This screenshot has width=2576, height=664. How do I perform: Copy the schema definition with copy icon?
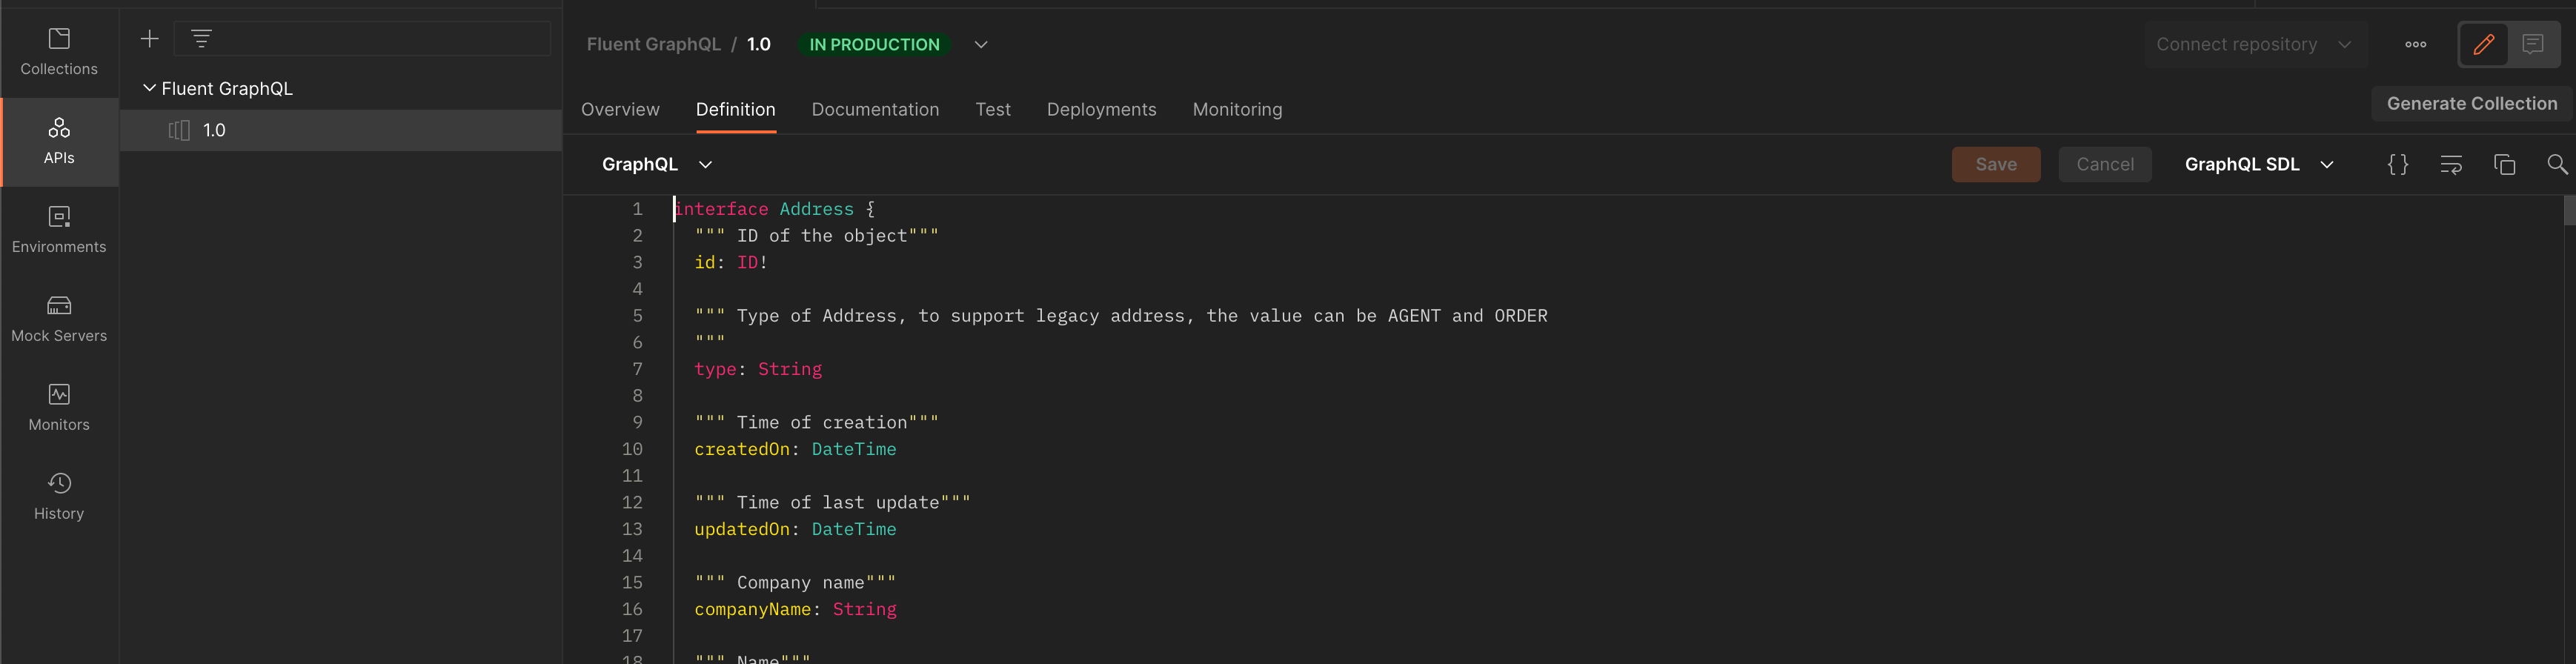(x=2504, y=165)
